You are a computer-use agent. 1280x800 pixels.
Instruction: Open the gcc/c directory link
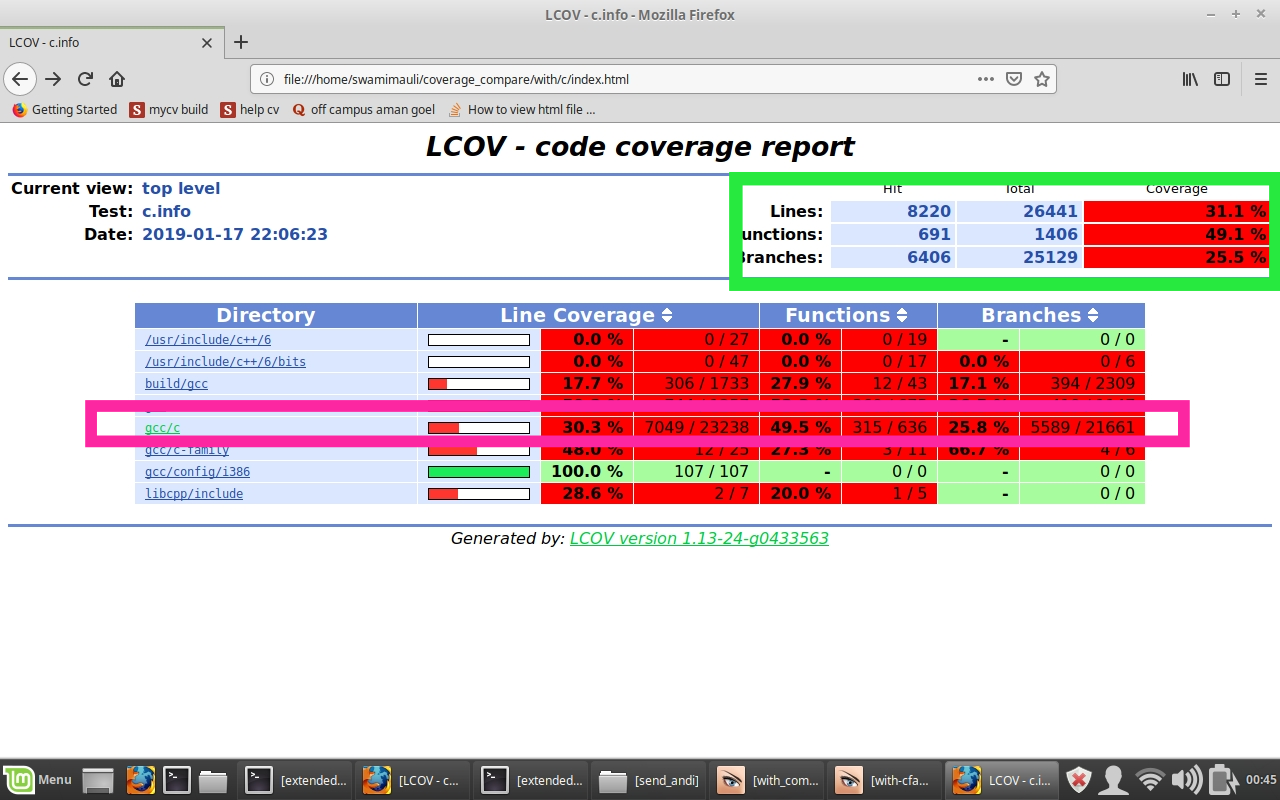[162, 428]
